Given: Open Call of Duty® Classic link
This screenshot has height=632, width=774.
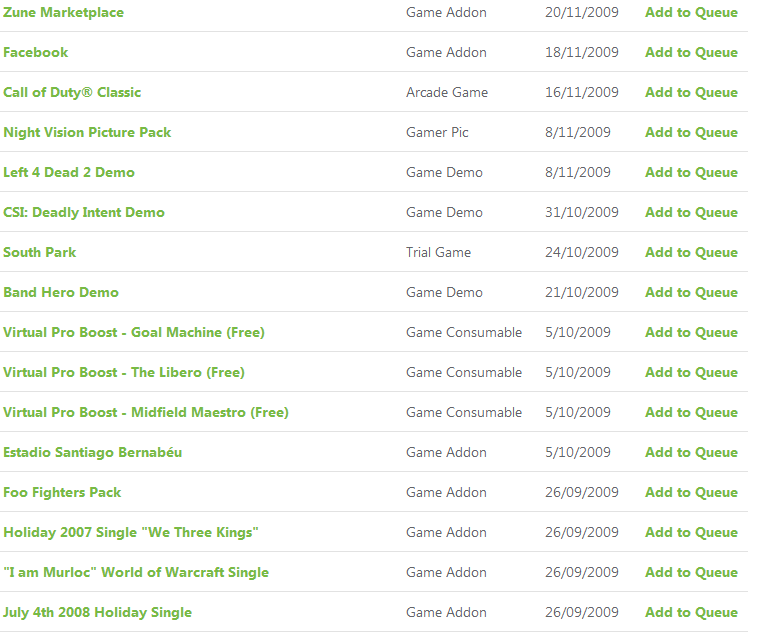Looking at the screenshot, I should 72,92.
